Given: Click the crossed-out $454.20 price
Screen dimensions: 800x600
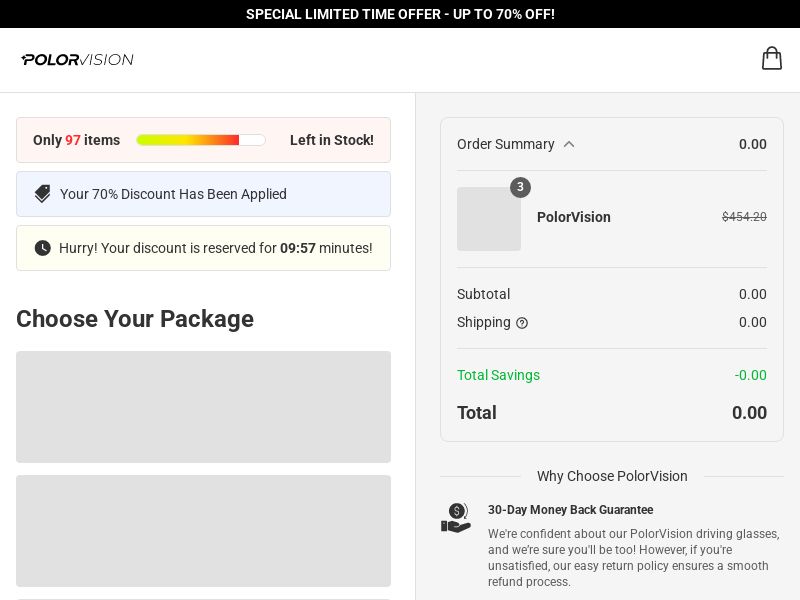Looking at the screenshot, I should coord(744,217).
